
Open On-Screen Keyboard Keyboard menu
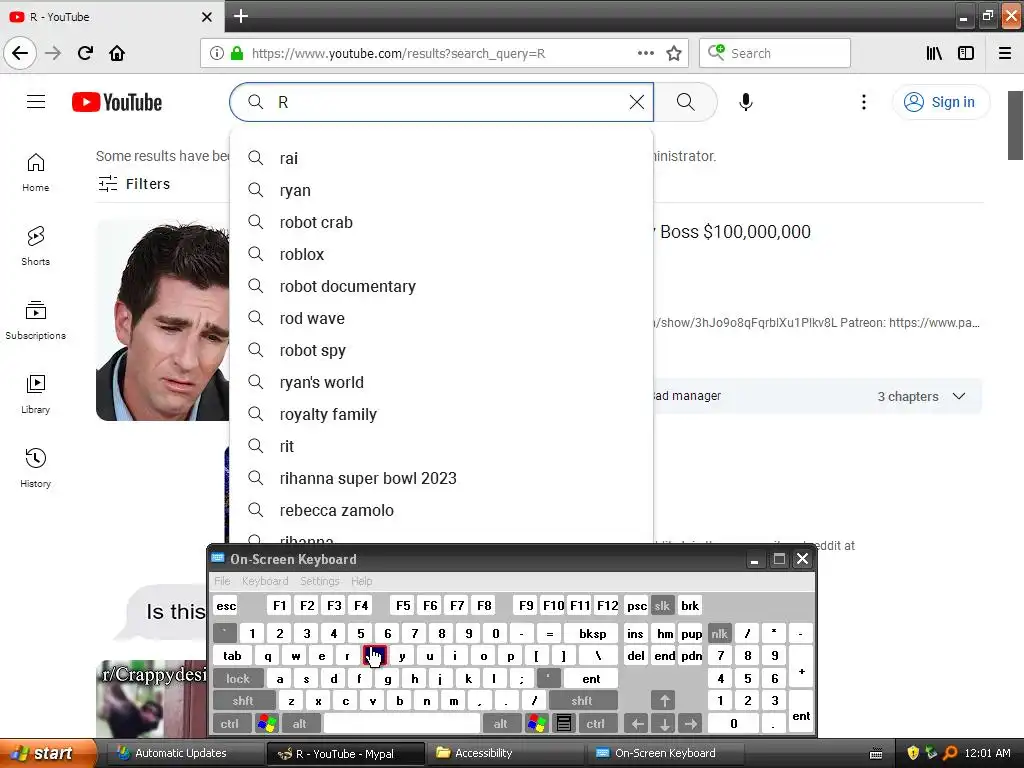point(264,581)
